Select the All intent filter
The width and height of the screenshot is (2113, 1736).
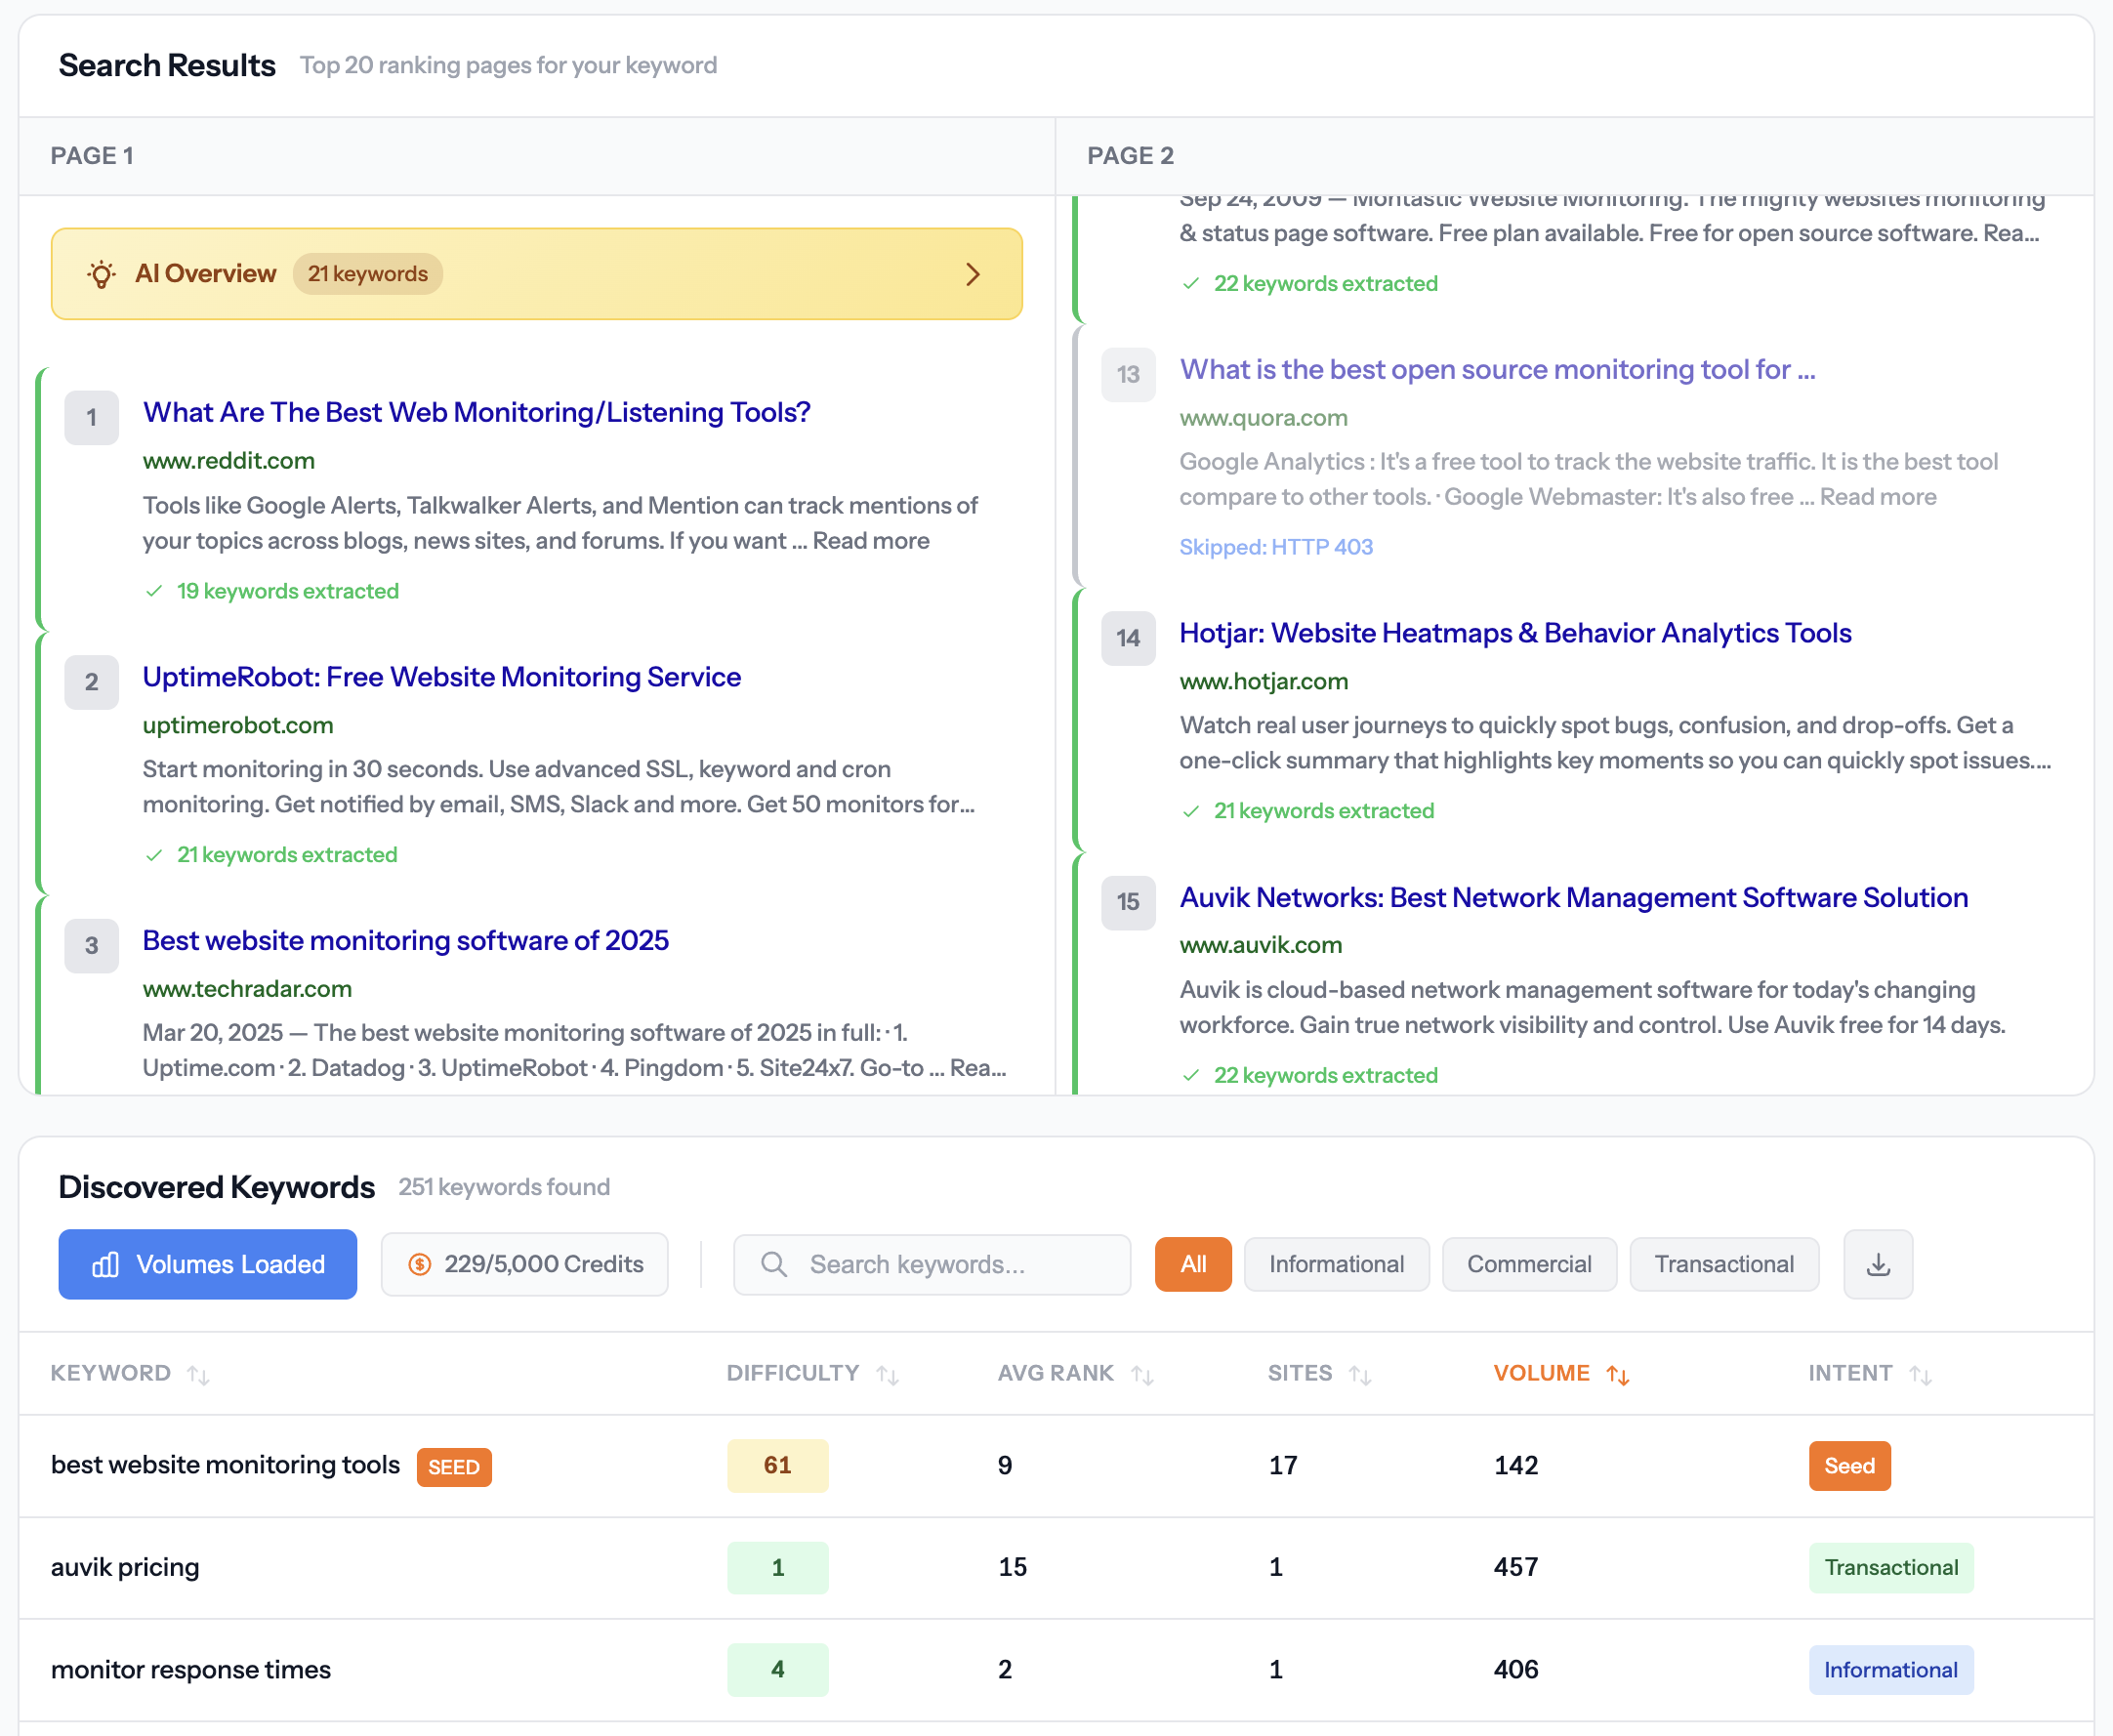point(1193,1264)
